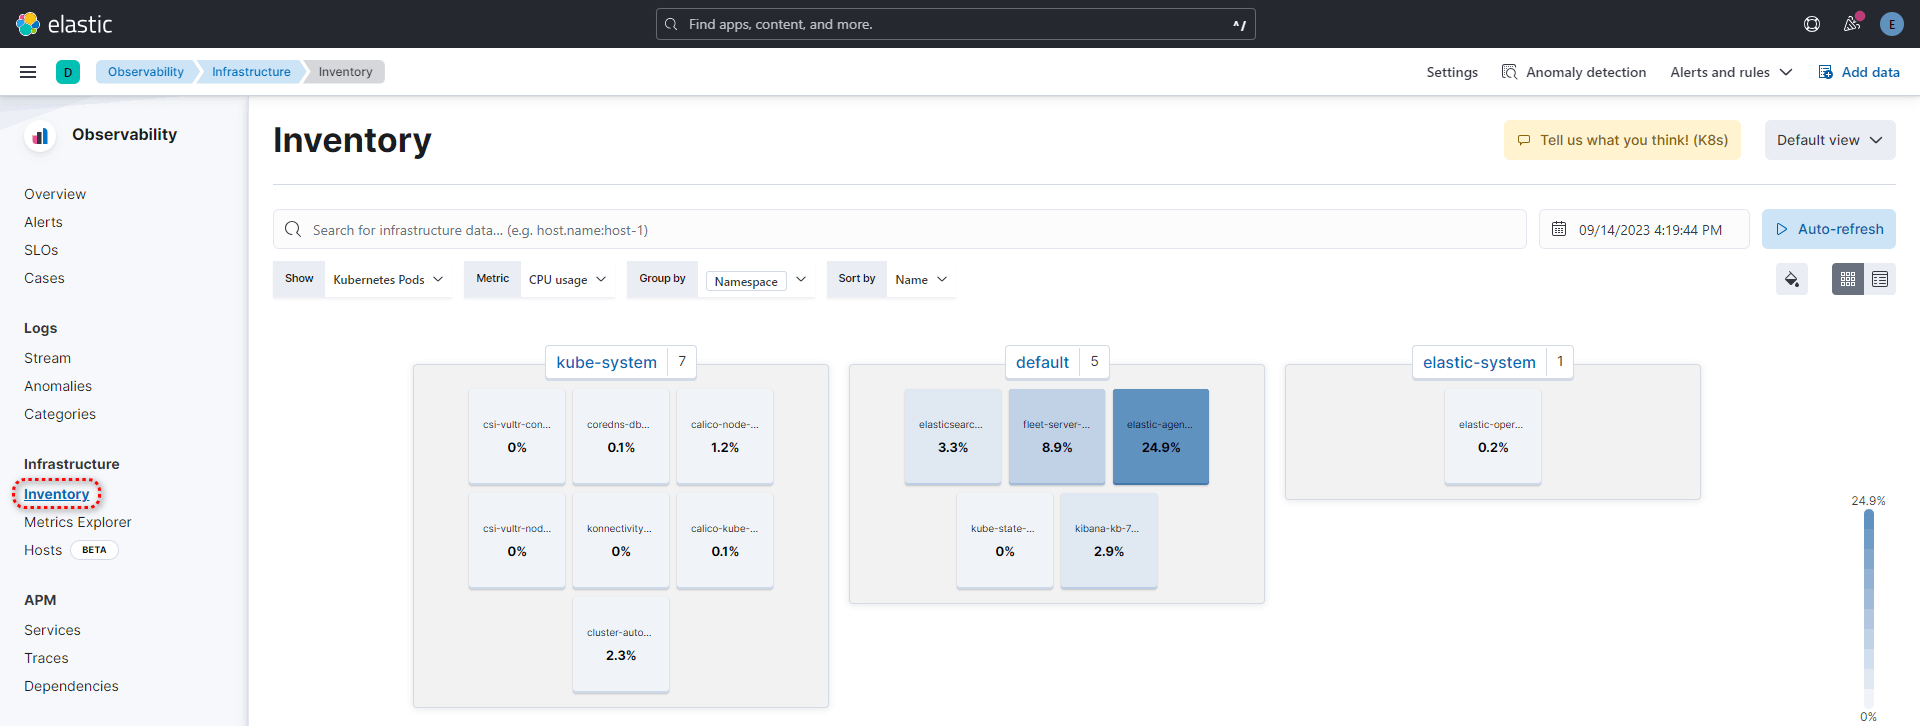Click the Observability app icon in sidebar

pyautogui.click(x=40, y=135)
